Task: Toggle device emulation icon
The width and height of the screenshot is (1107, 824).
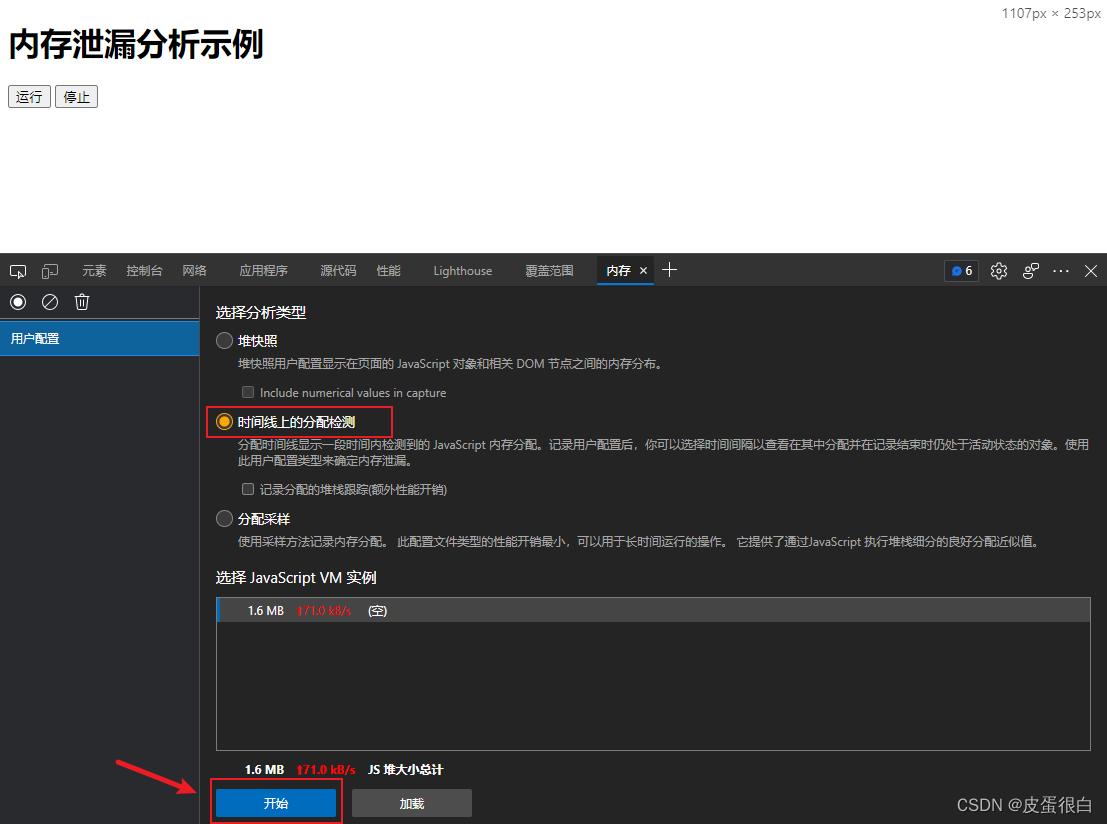Action: point(49,271)
